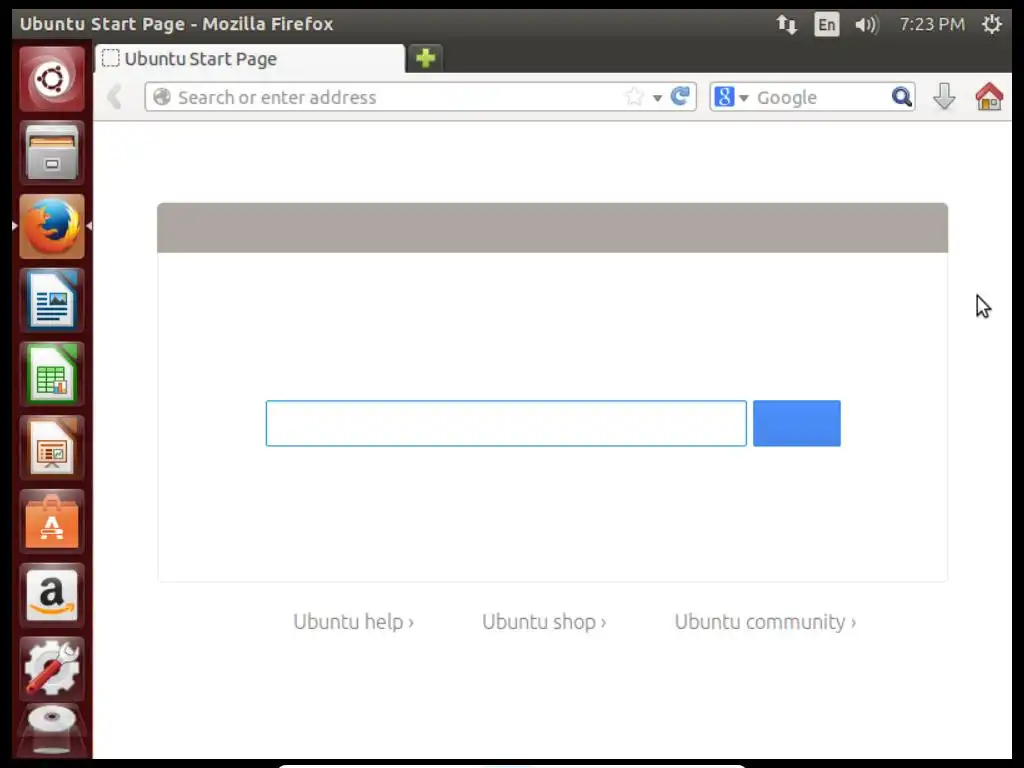Viewport: 1024px width, 768px height.
Task: Select the Ubuntu Start Page tab
Action: 250,59
